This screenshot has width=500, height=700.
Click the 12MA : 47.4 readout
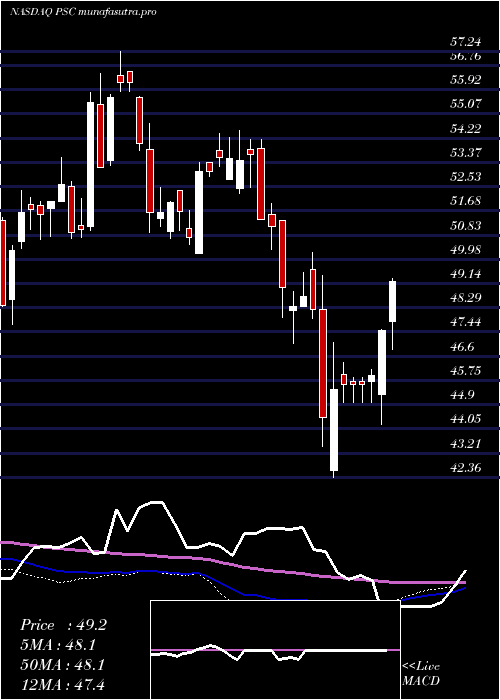(x=62, y=684)
